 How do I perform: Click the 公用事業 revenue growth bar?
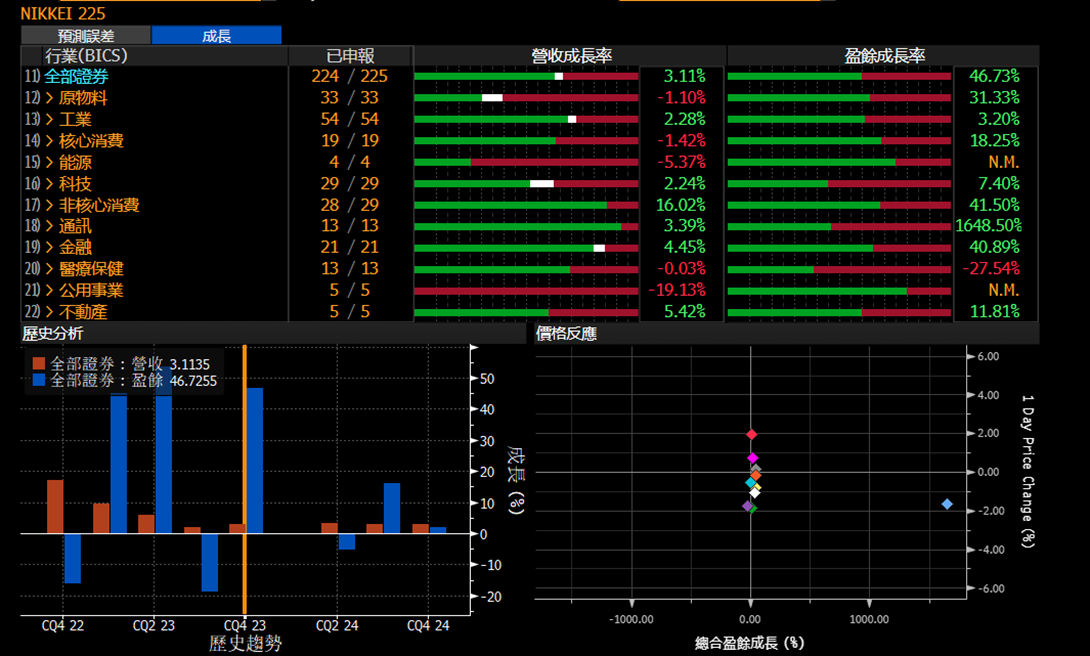(x=526, y=290)
